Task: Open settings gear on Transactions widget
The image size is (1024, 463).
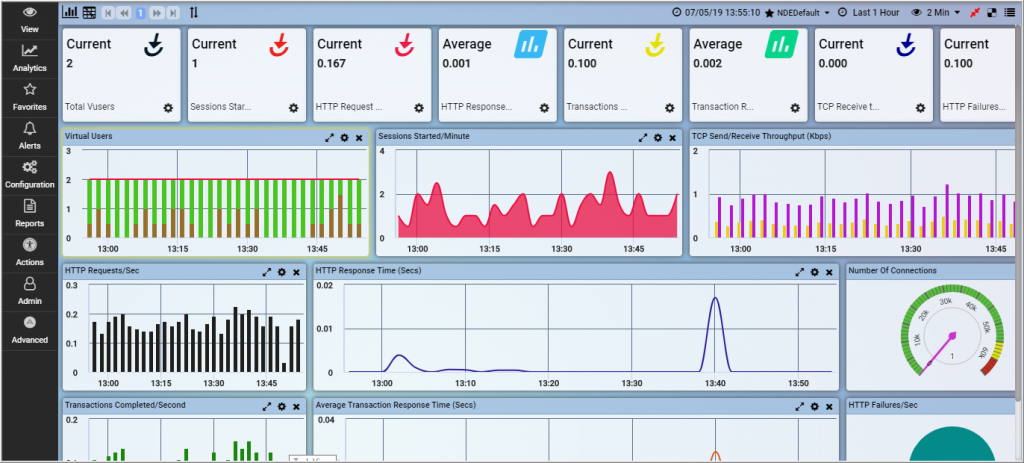Action: pos(670,108)
